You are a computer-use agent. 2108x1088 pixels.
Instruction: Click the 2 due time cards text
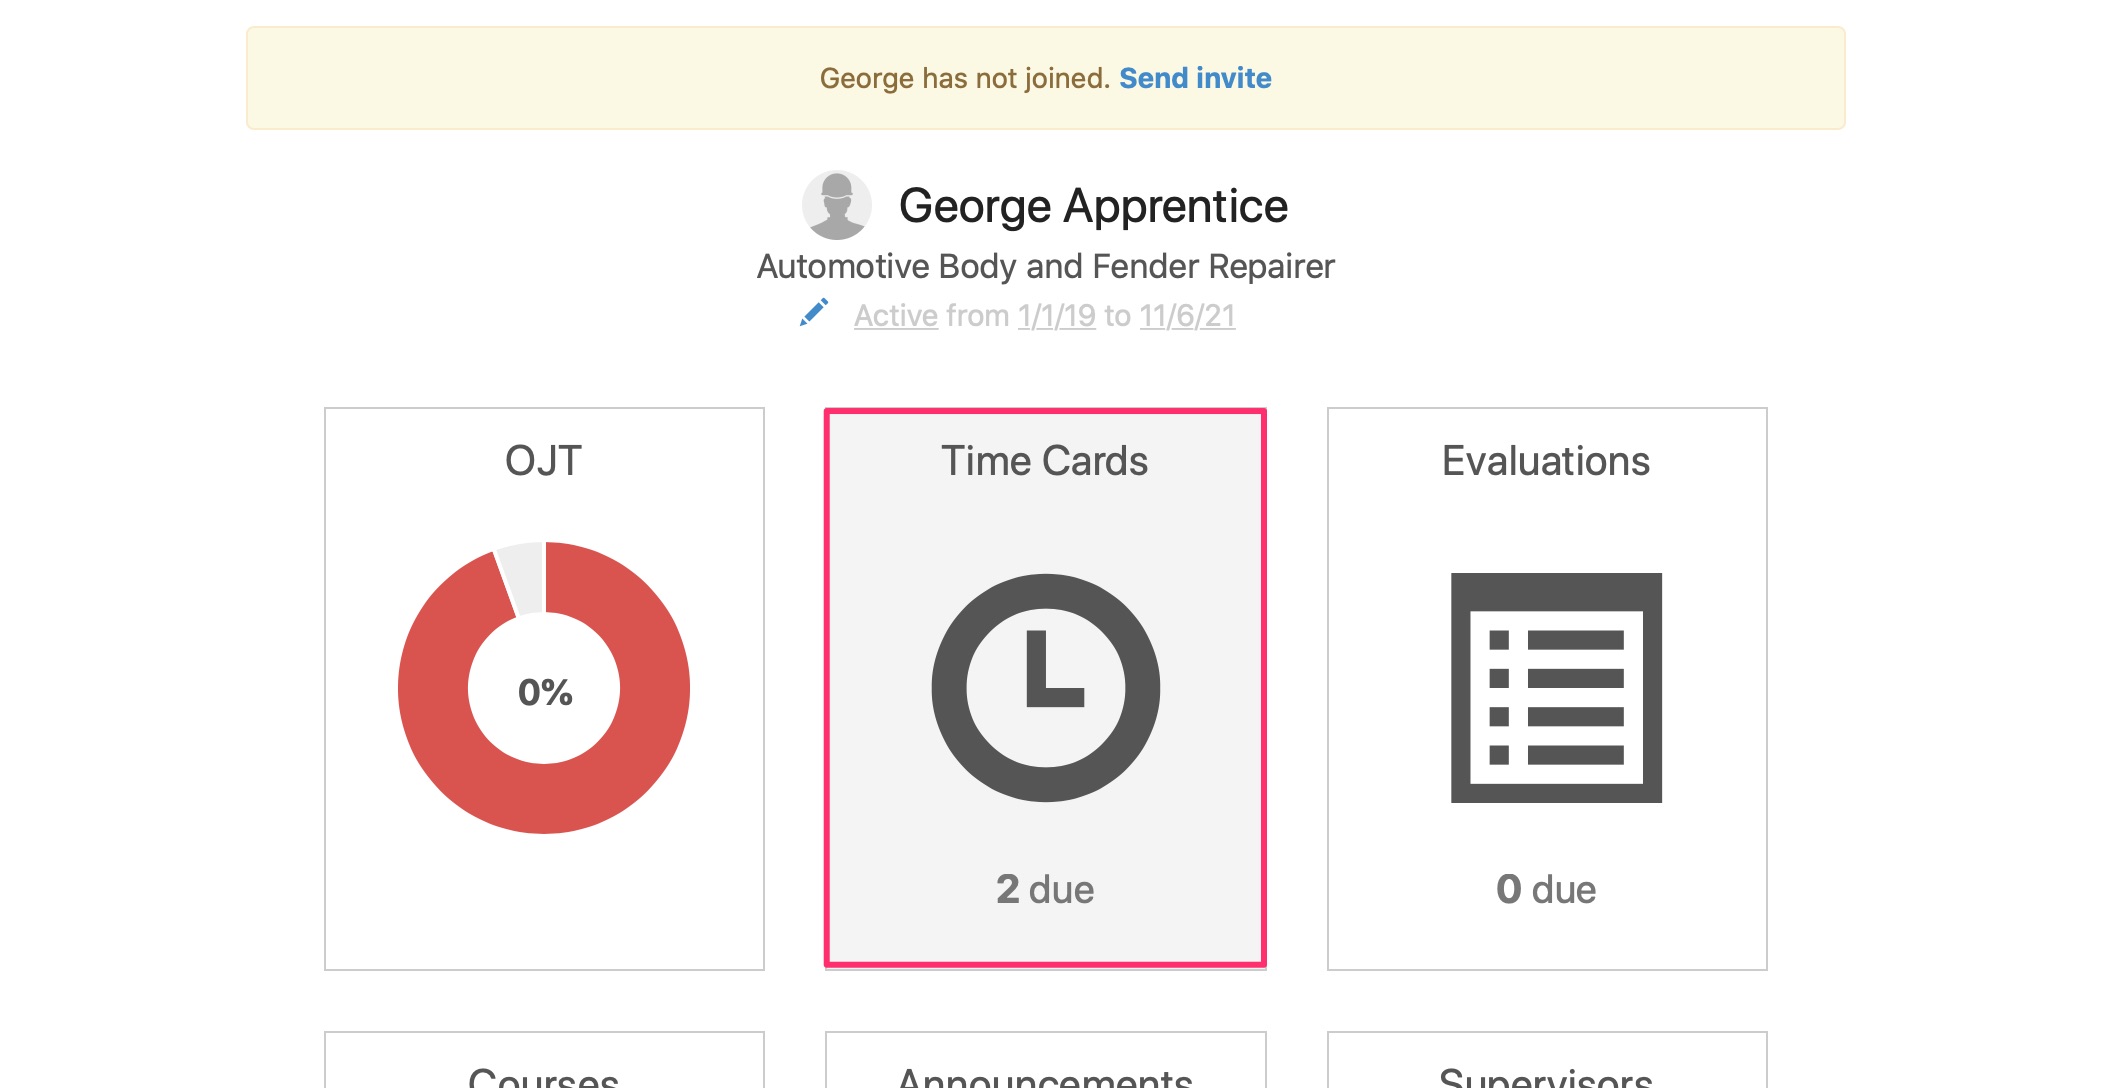[1045, 889]
